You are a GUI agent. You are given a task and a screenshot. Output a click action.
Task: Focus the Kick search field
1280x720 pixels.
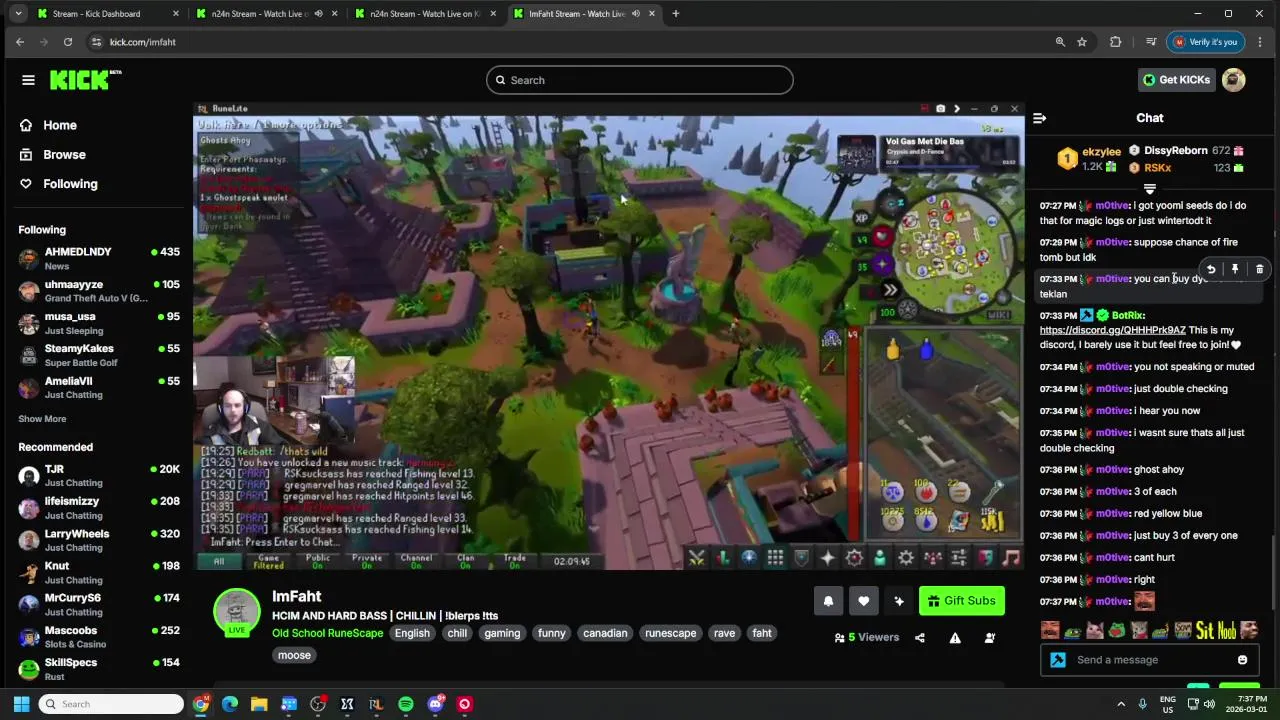coord(640,80)
